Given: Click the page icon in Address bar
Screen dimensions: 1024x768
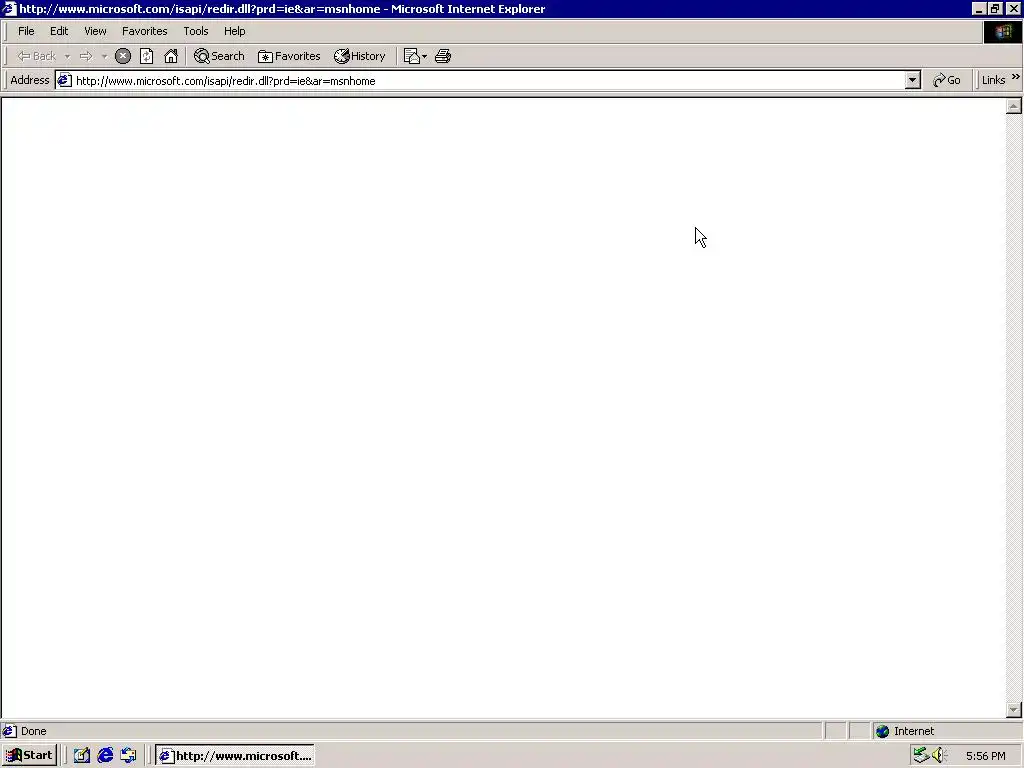Looking at the screenshot, I should coord(64,80).
